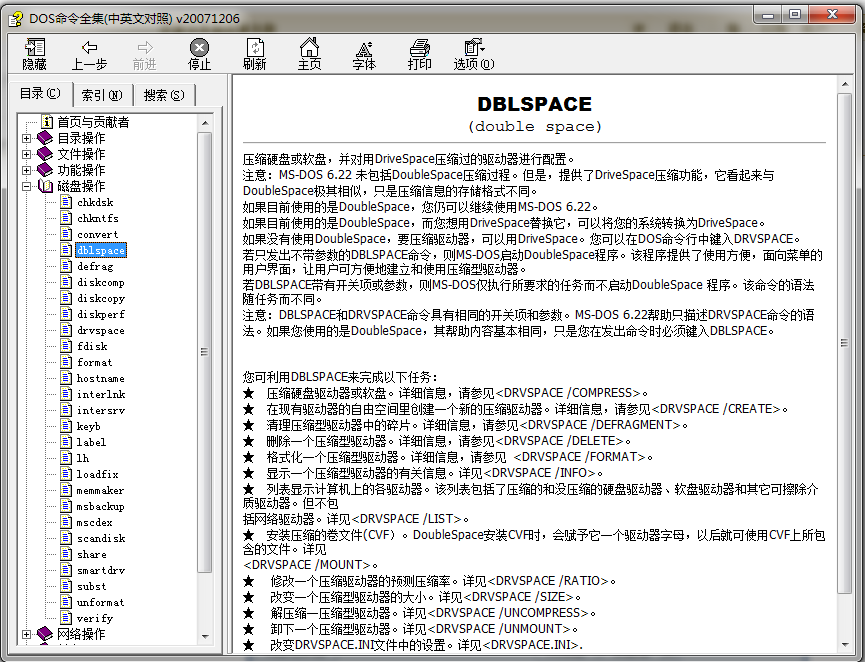Click the 网络操作 book icon
Image resolution: width=865 pixels, height=662 pixels.
(x=45, y=634)
